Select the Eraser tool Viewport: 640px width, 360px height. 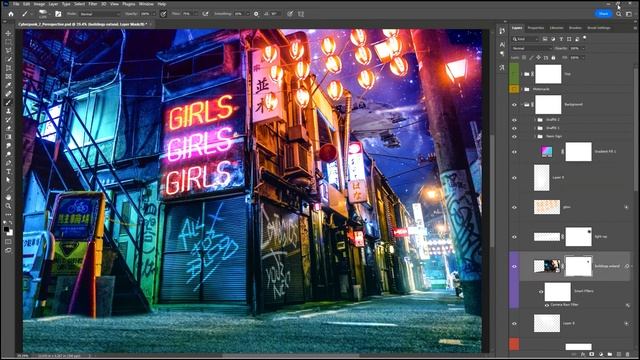pyautogui.click(x=8, y=128)
